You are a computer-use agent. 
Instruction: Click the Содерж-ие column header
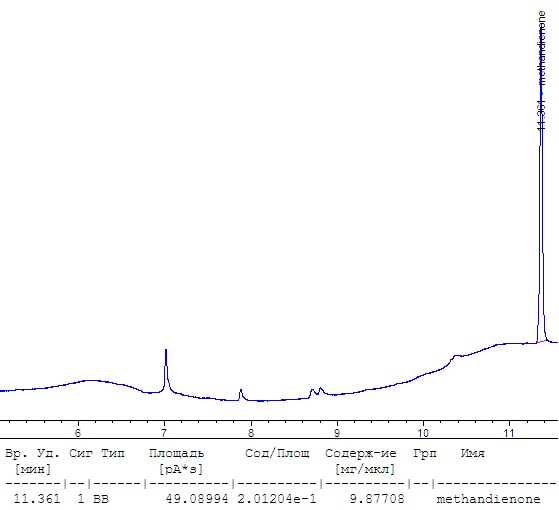tap(360, 454)
